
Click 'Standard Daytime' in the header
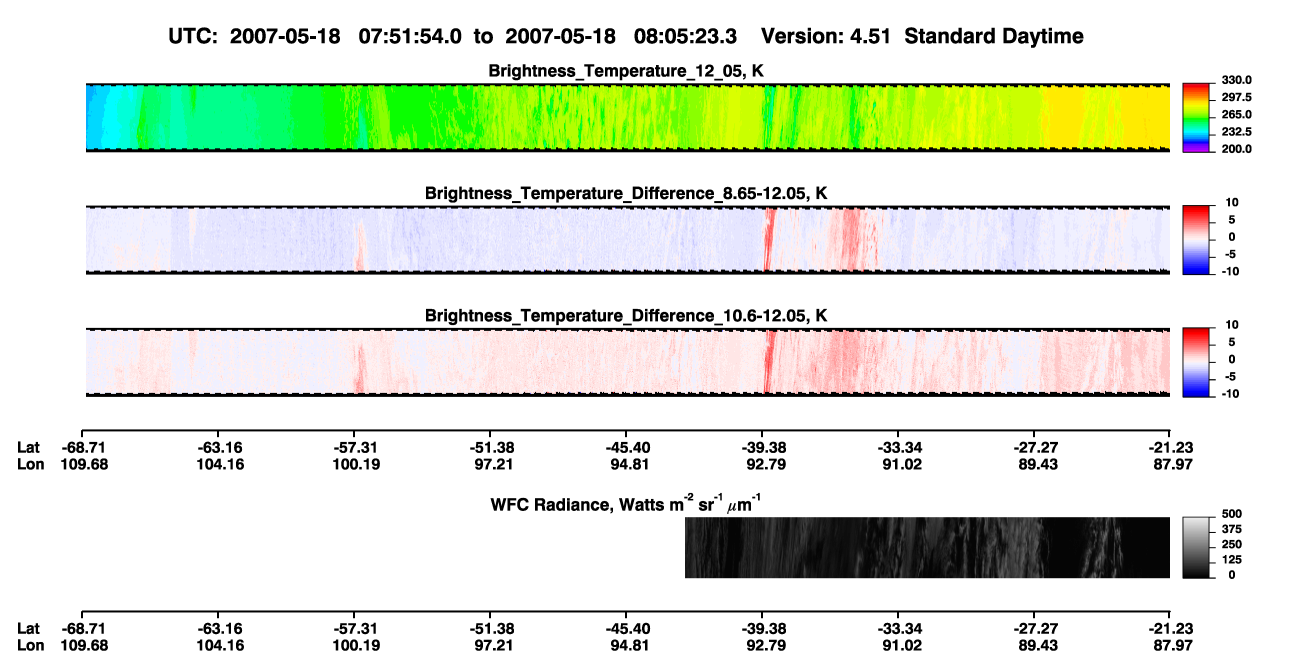point(994,37)
